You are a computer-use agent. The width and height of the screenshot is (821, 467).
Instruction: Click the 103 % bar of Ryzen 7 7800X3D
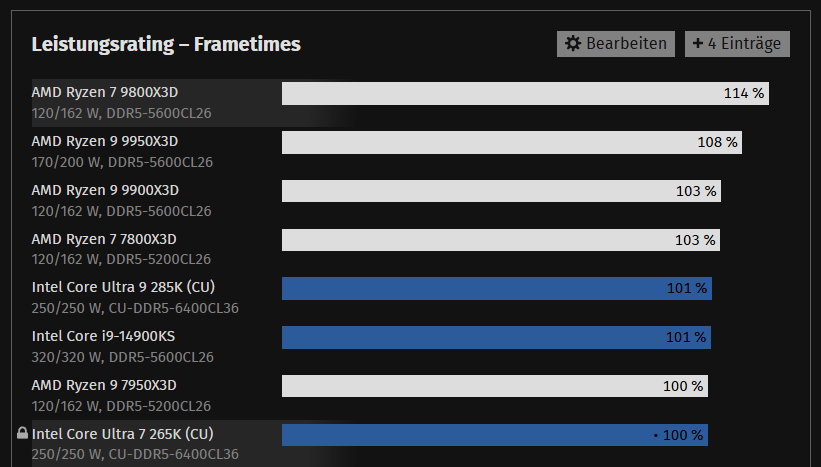(500, 240)
